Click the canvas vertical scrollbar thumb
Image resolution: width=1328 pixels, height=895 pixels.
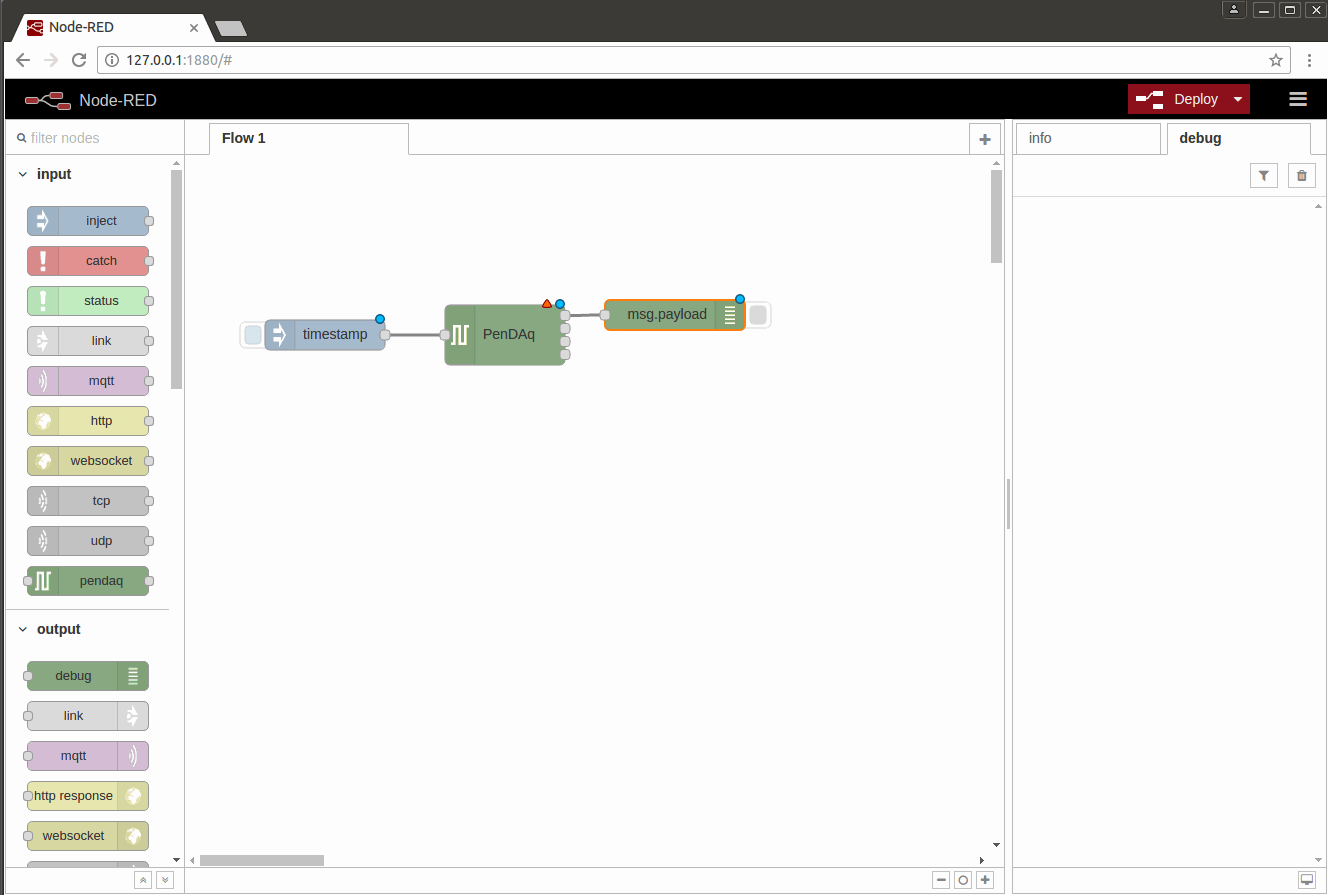[996, 216]
